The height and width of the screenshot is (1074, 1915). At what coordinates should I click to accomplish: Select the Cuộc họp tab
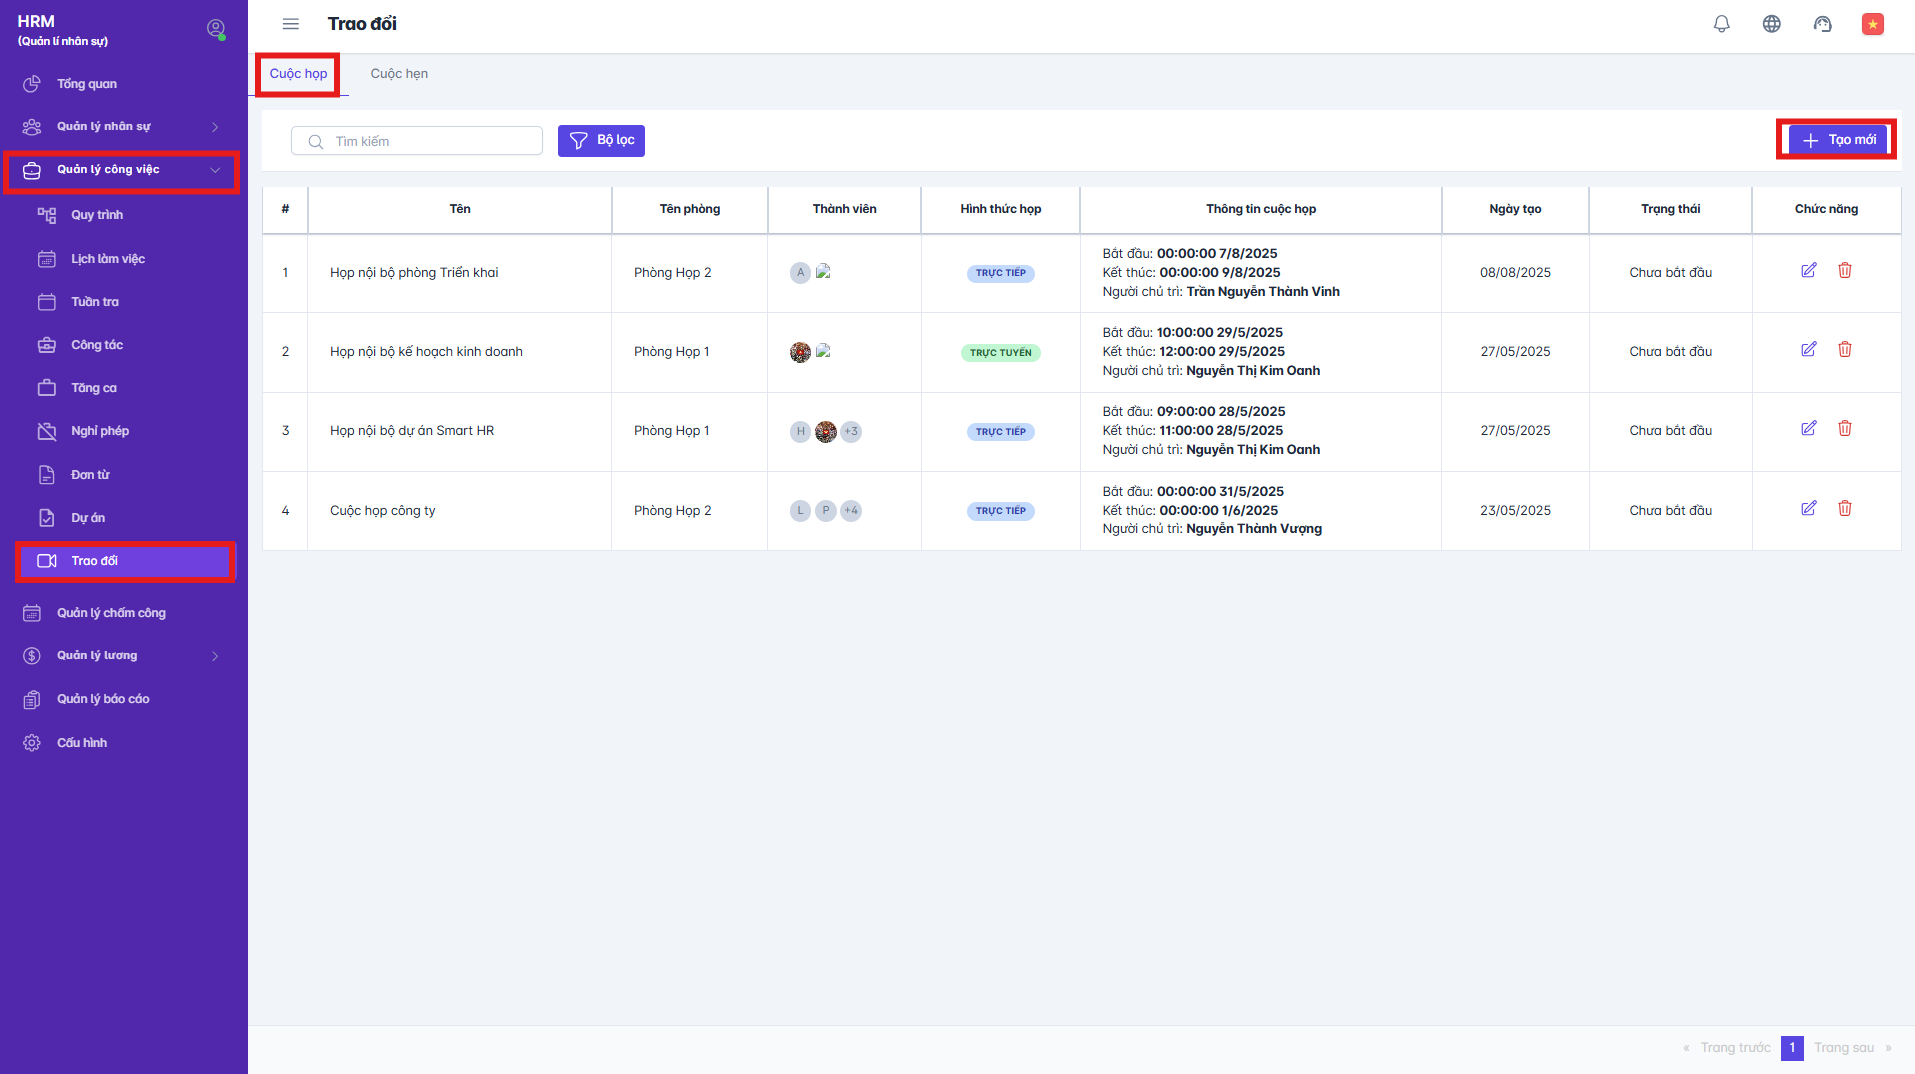298,73
